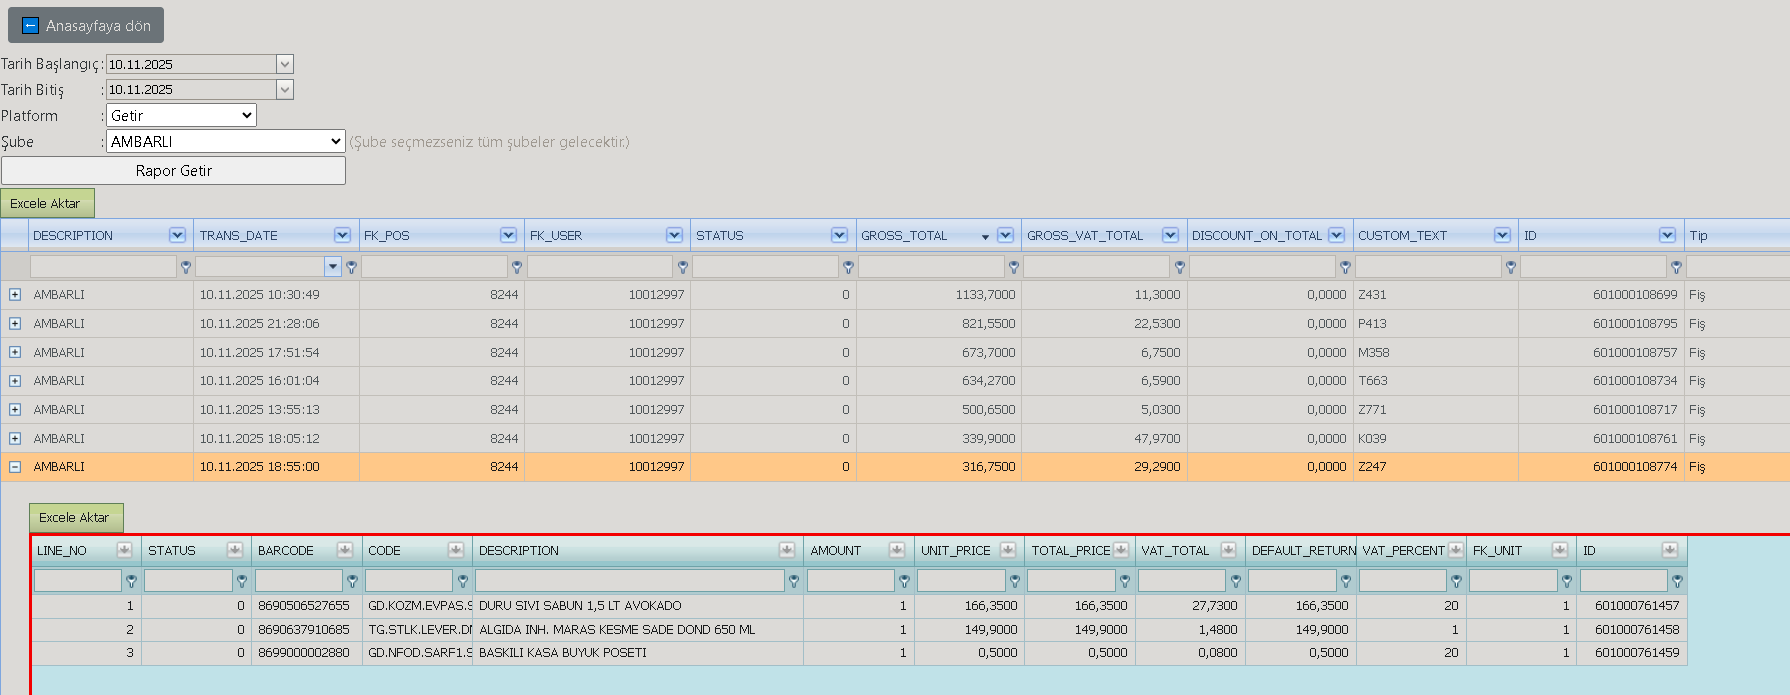
Task: Open the Şube dropdown showing AMBARLI
Action: [226, 142]
